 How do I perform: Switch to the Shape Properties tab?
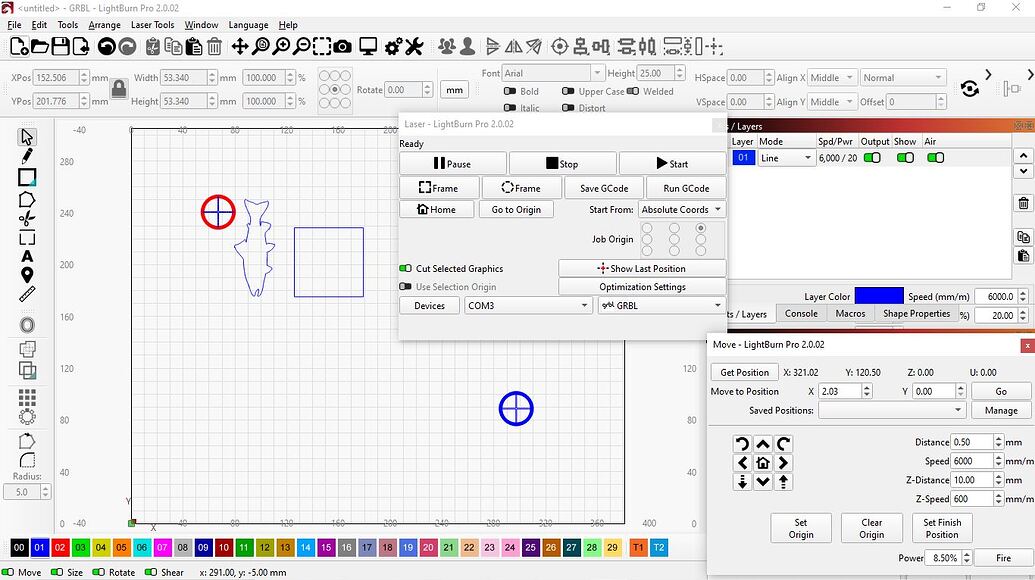pyautogui.click(x=916, y=313)
